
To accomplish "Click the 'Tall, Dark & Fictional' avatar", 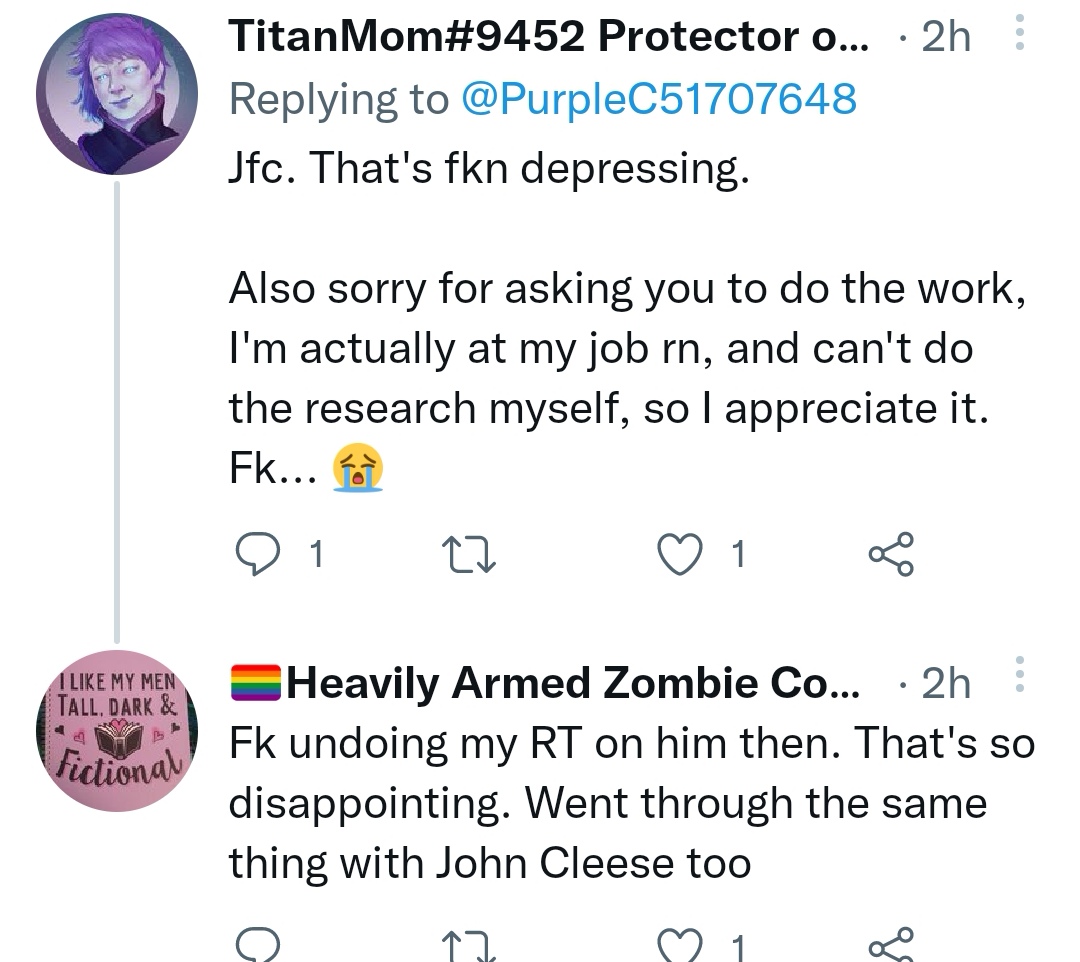I will pyautogui.click(x=117, y=730).
